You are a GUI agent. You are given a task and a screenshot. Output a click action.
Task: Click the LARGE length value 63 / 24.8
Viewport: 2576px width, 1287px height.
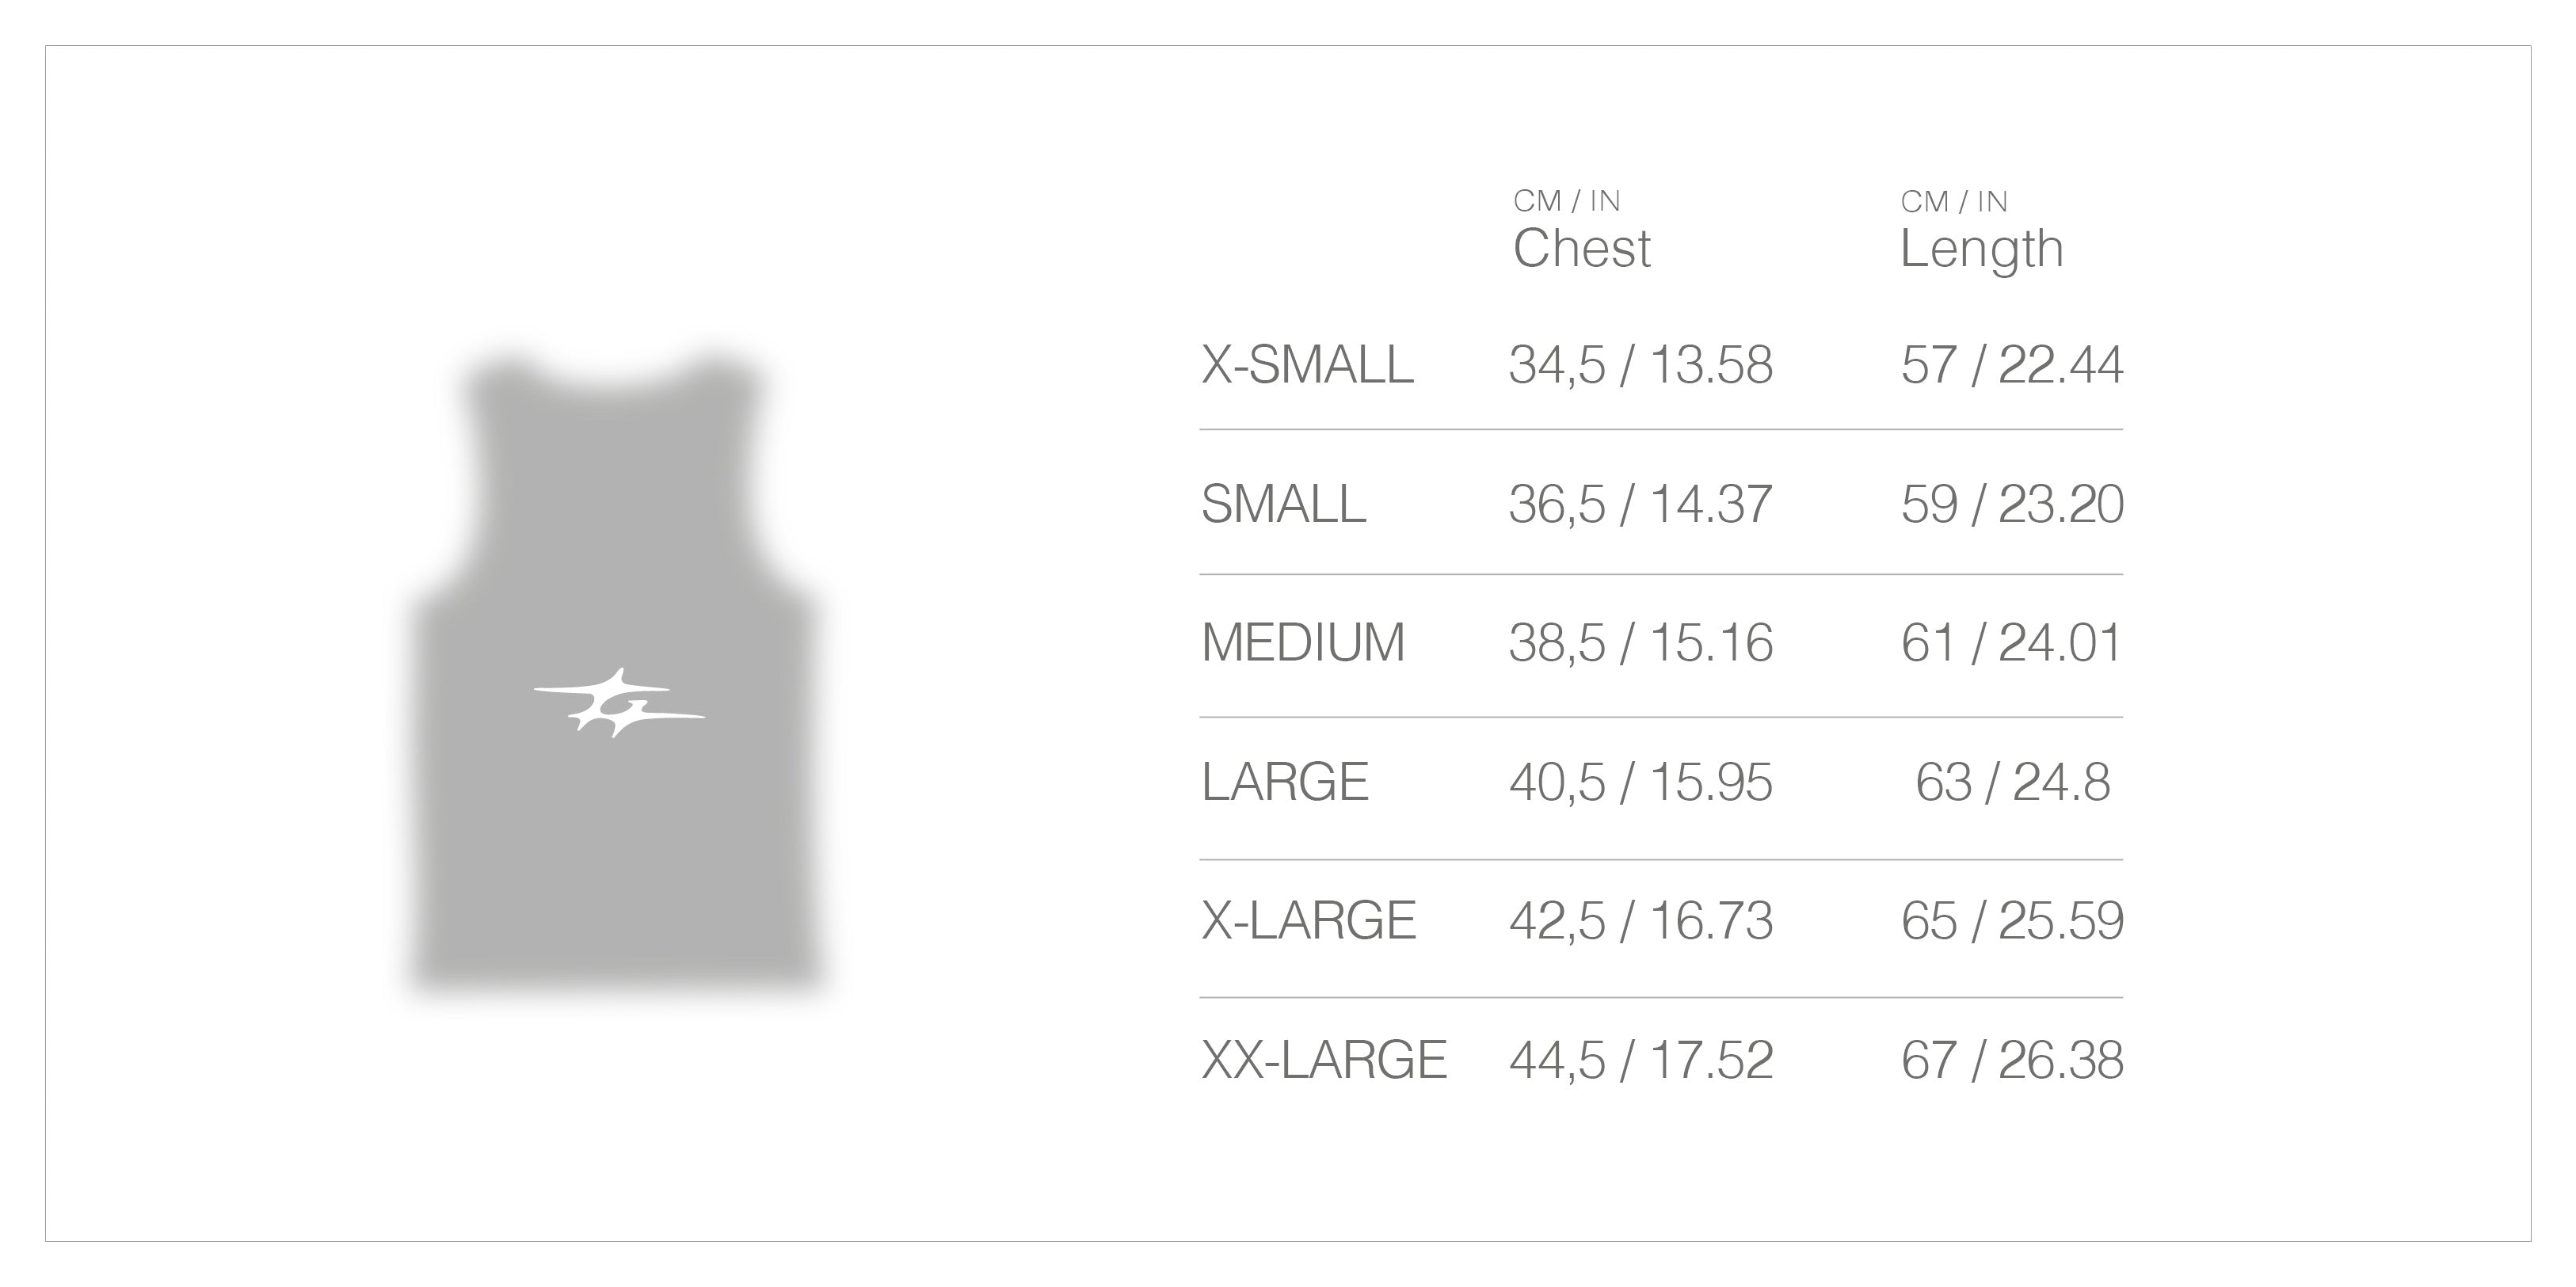[x=2012, y=782]
